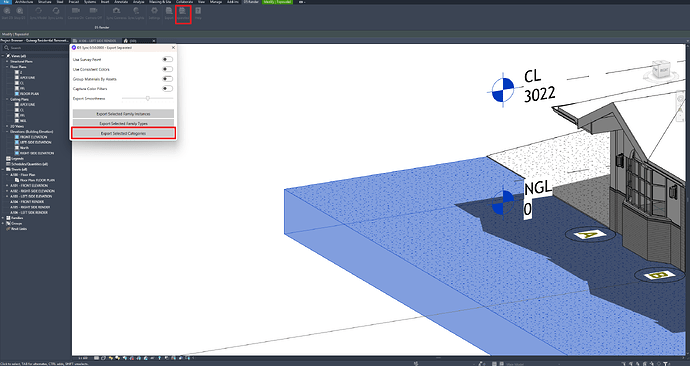Click the Sync Links icon
The image size is (690, 366).
pos(56,11)
